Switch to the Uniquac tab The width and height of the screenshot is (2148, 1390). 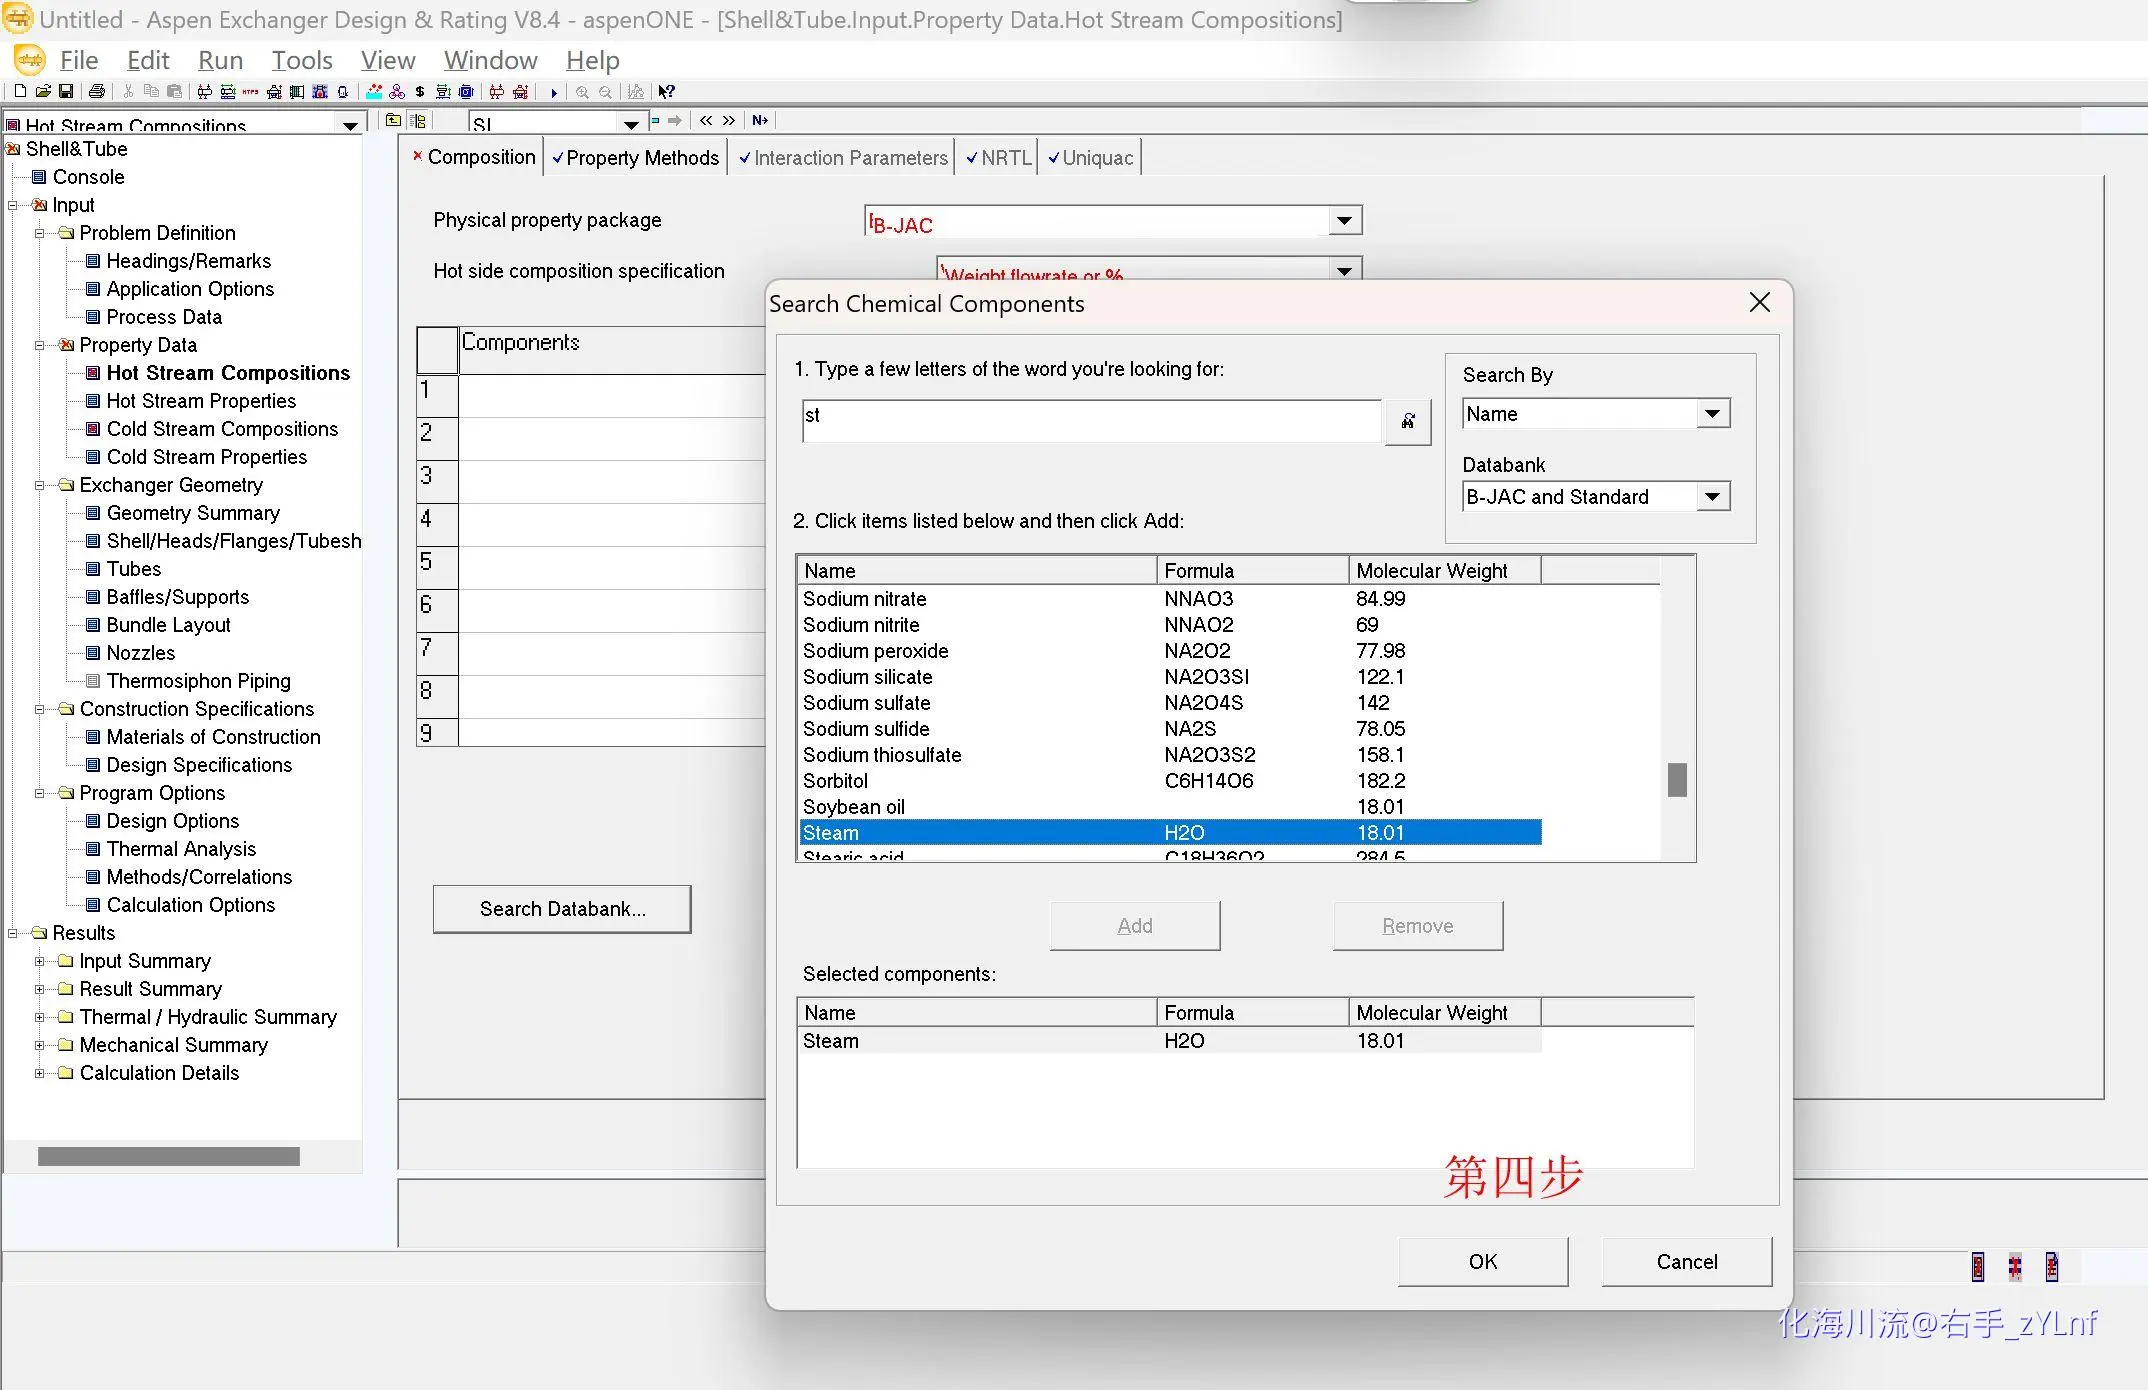click(x=1090, y=158)
